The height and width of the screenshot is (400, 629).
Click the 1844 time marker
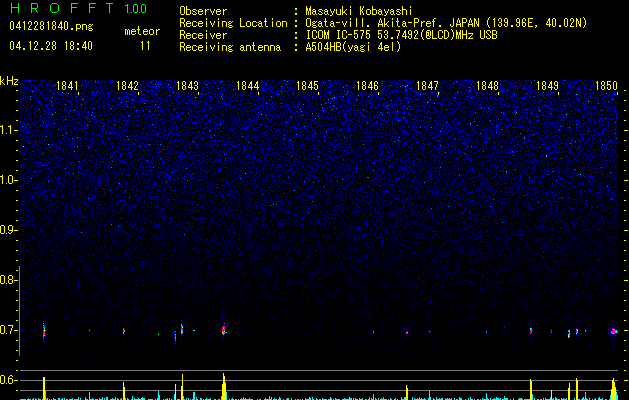point(248,86)
